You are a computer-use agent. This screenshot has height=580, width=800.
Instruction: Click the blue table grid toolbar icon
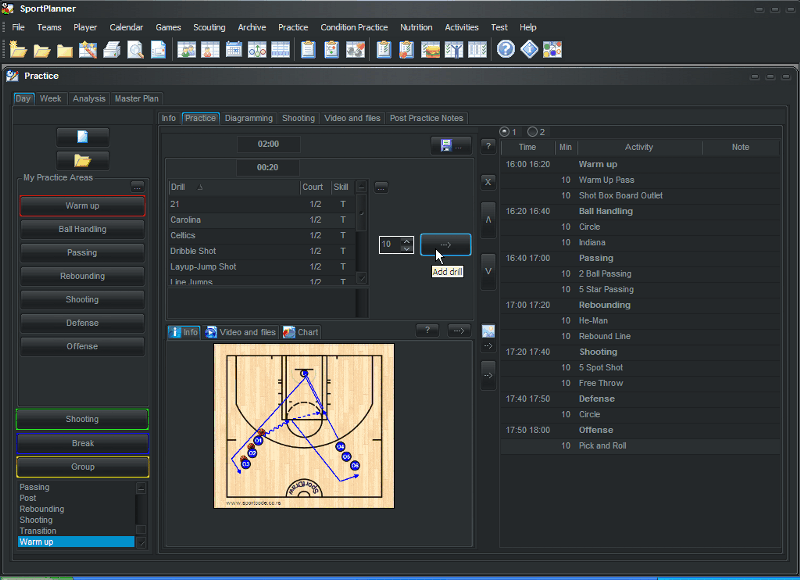[x=281, y=50]
